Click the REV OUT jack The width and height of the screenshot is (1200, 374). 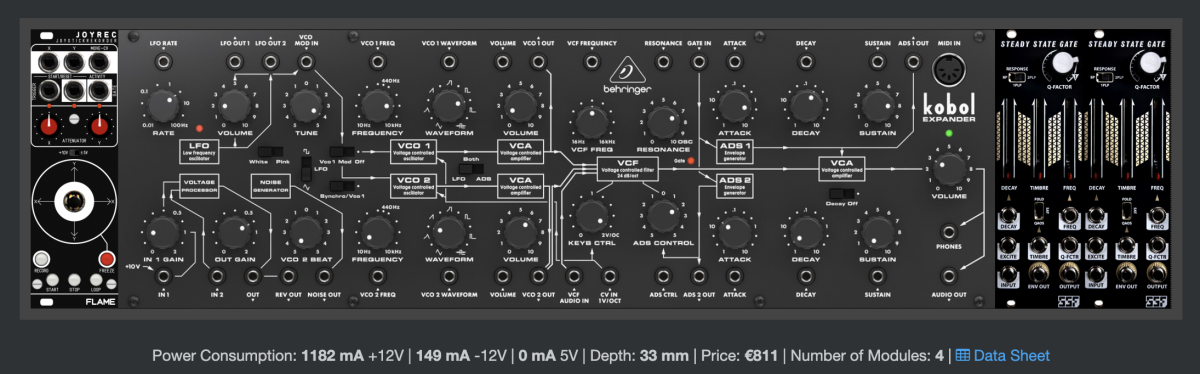click(288, 277)
